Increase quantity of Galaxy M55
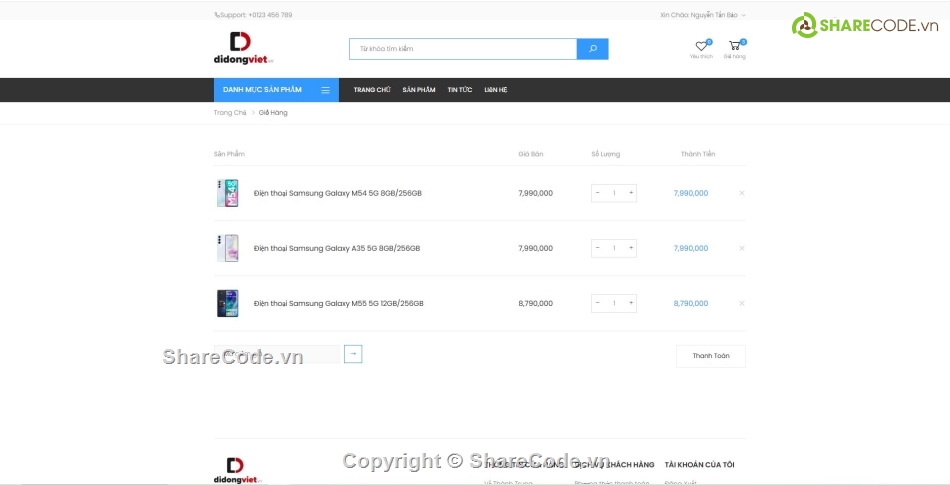This screenshot has width=950, height=485. (631, 303)
